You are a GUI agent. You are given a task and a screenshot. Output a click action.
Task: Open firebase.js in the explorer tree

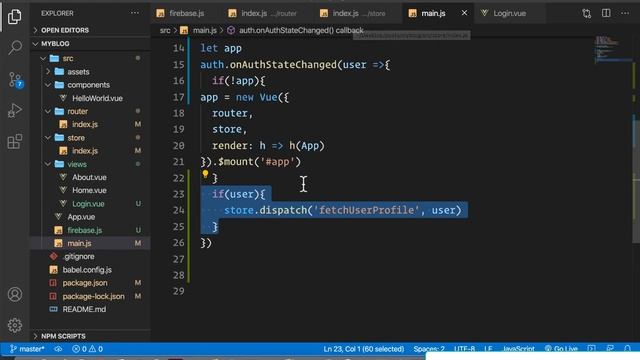(x=84, y=230)
